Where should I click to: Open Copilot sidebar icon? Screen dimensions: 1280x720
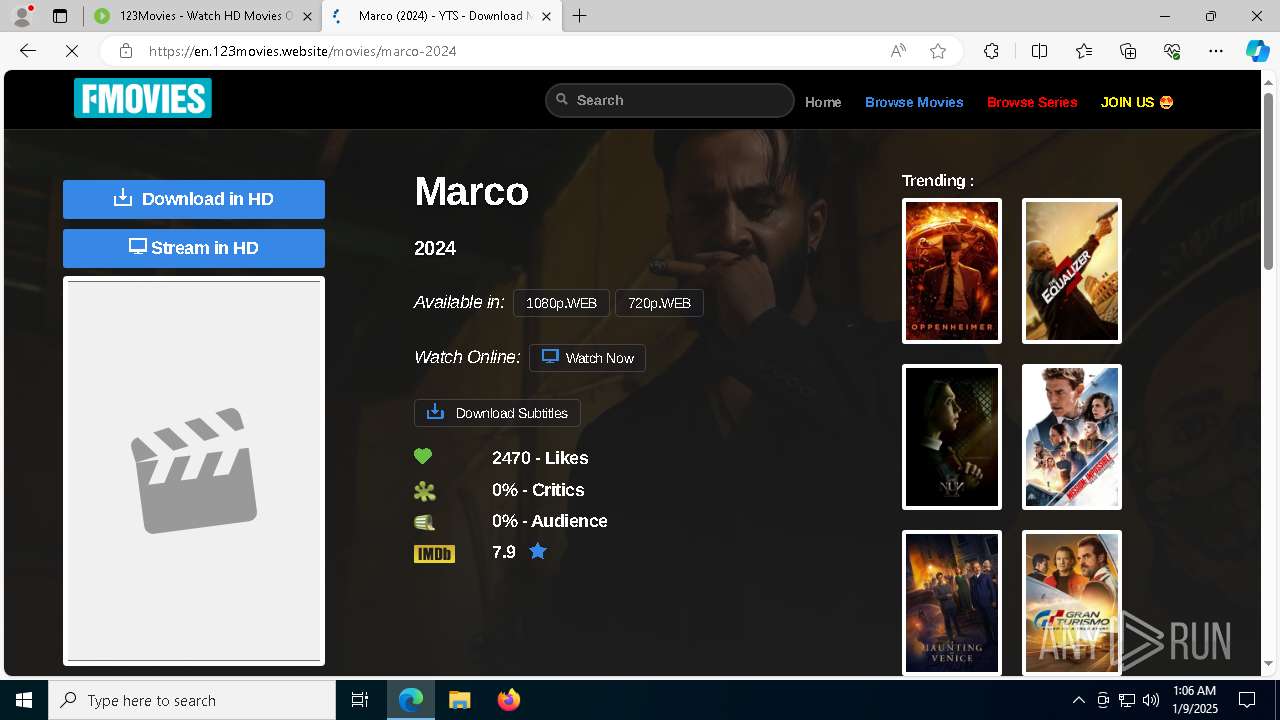pyautogui.click(x=1257, y=51)
